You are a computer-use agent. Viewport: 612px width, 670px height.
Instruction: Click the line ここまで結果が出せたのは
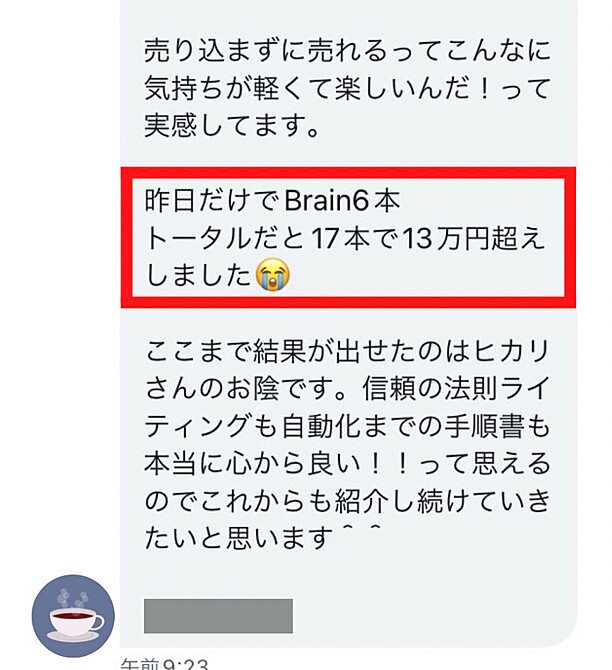(309, 351)
